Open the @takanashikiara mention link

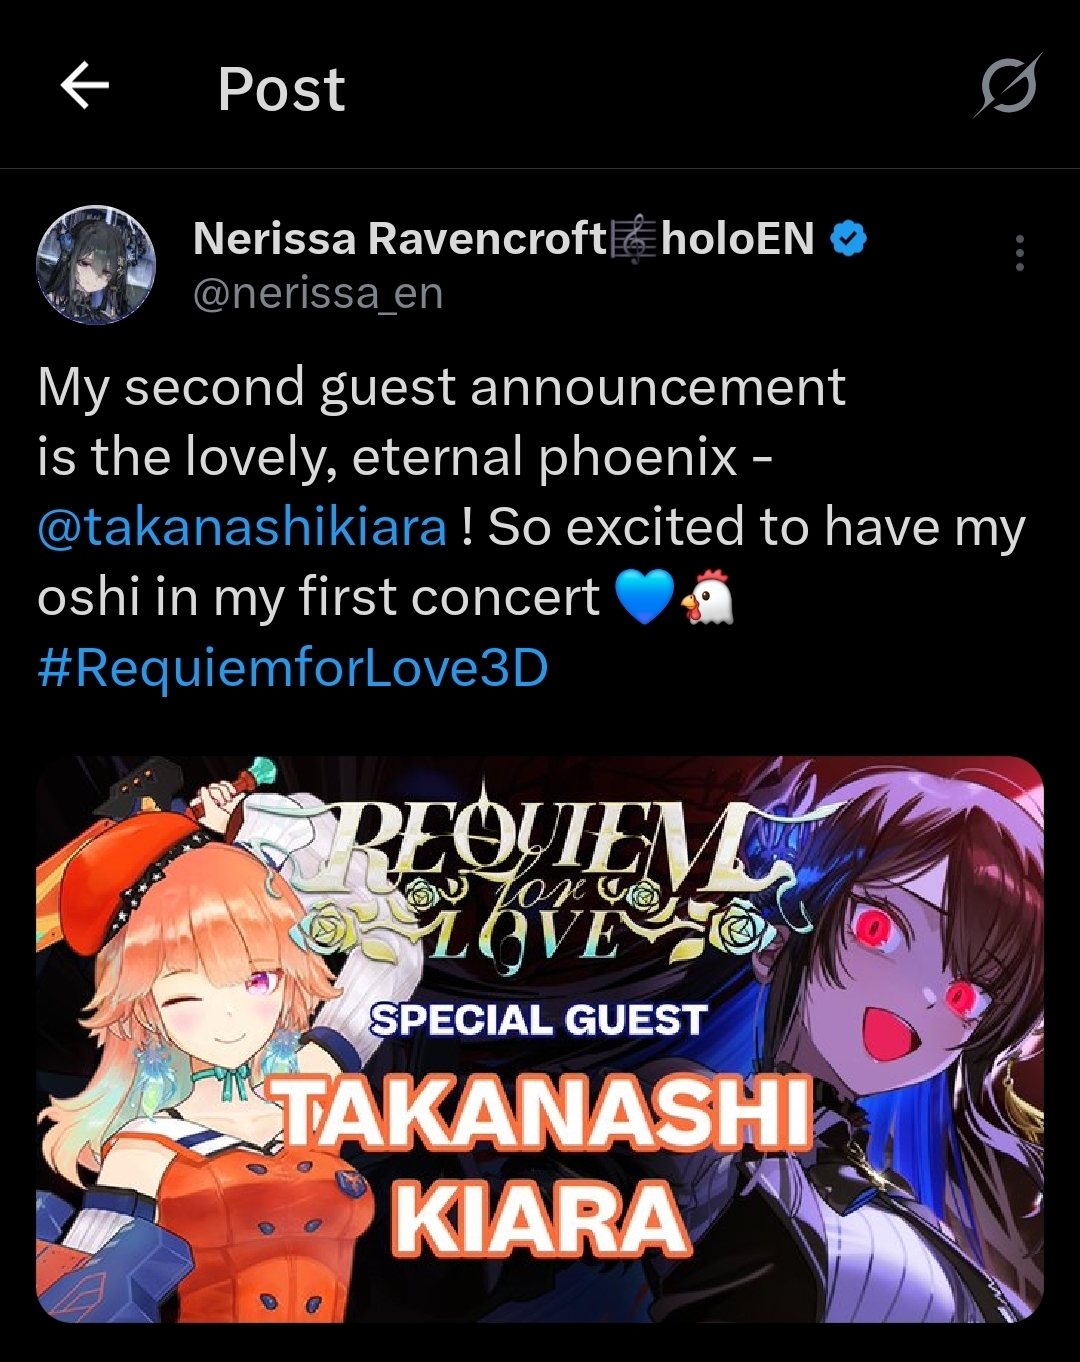click(242, 527)
